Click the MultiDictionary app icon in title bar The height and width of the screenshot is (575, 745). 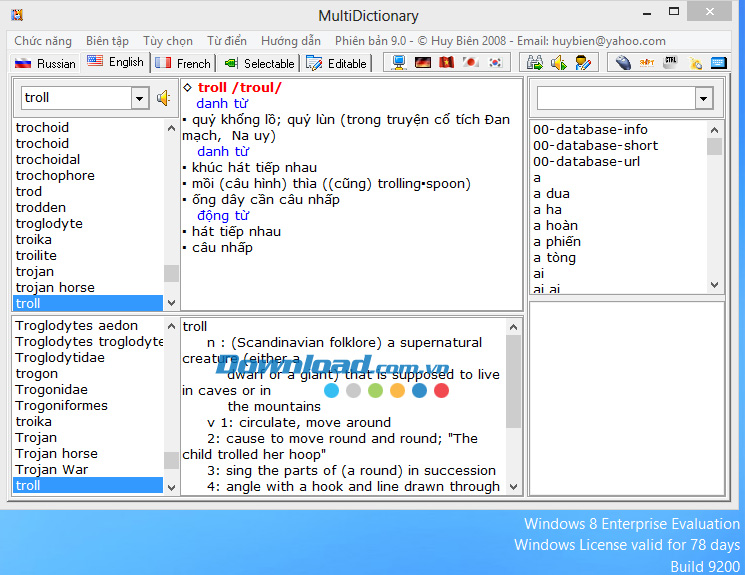tap(17, 15)
